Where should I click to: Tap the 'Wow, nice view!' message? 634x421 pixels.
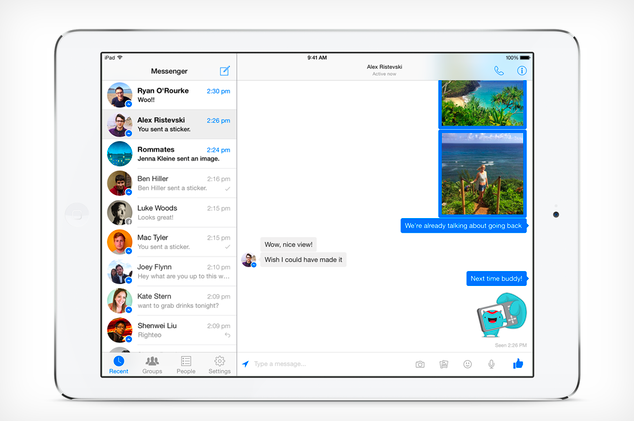(x=288, y=244)
